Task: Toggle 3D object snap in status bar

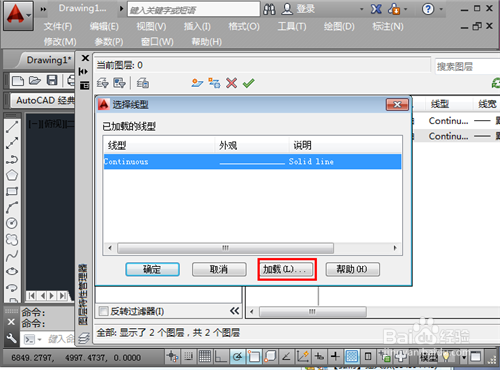Action: tap(270, 357)
